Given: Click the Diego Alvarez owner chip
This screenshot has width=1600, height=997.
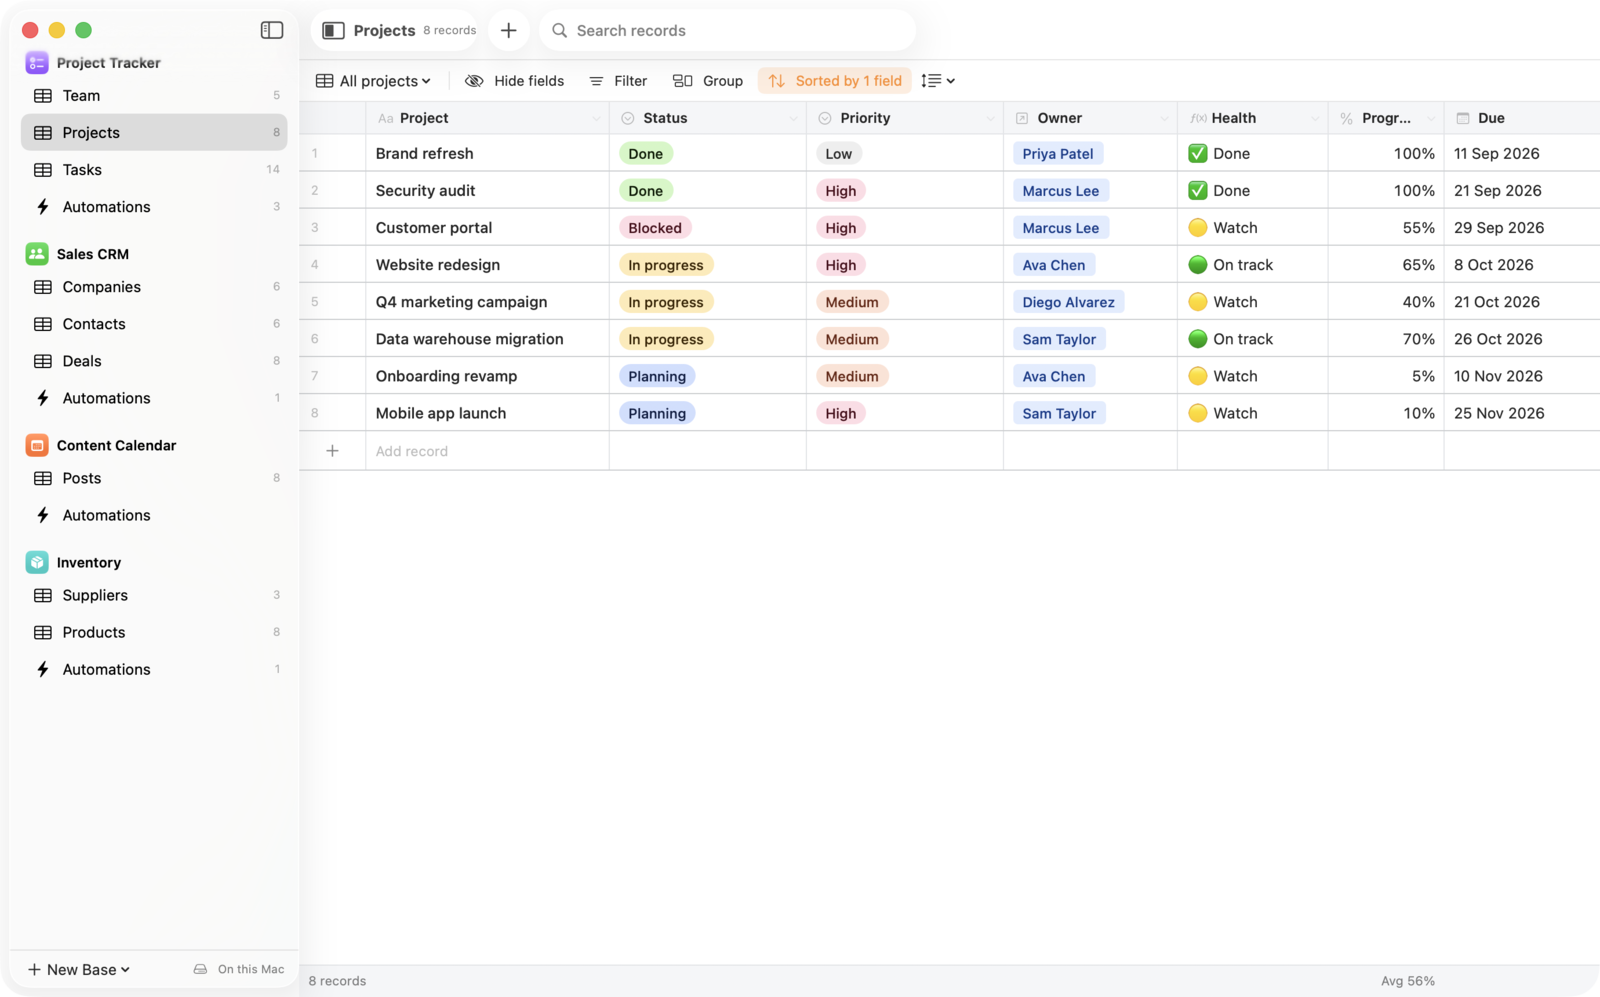Looking at the screenshot, I should pyautogui.click(x=1068, y=302).
